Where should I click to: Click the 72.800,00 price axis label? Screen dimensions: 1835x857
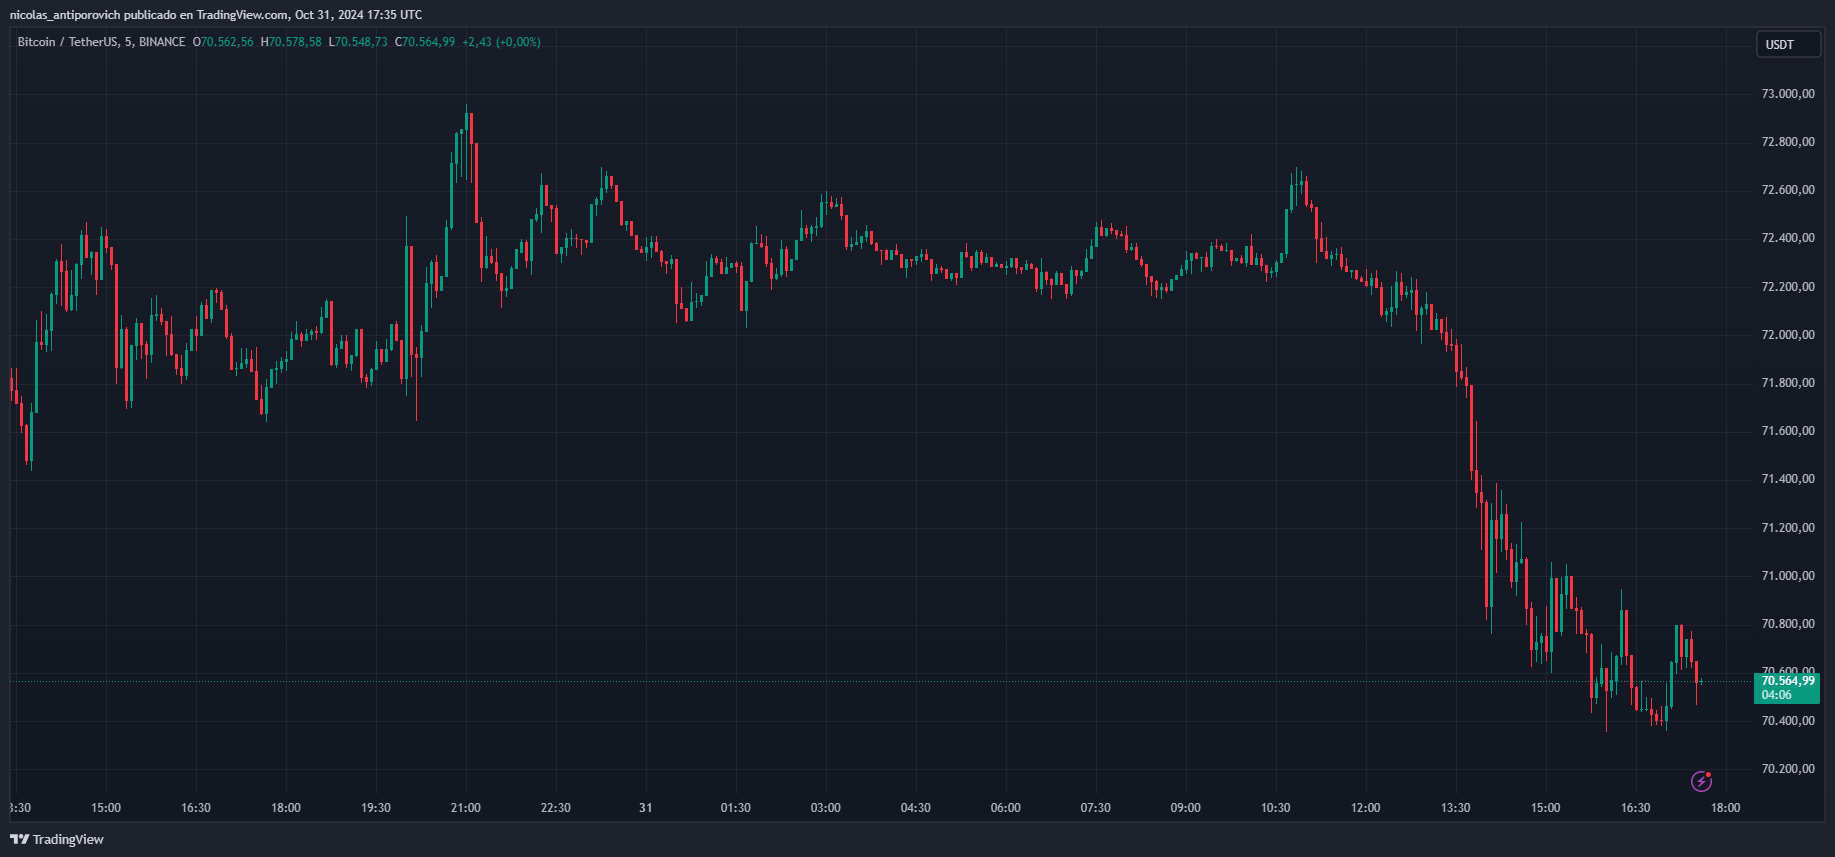pos(1788,142)
